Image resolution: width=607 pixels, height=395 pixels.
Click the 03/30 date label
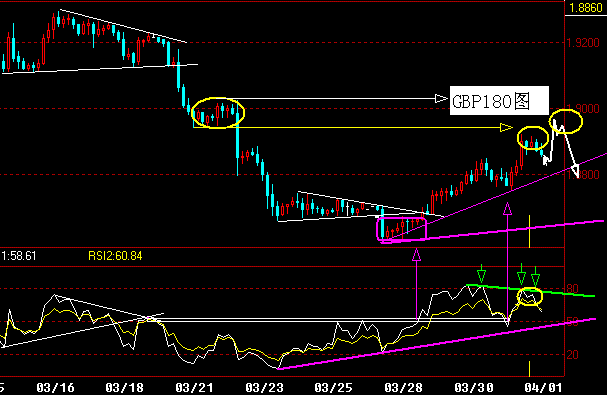pos(473,387)
